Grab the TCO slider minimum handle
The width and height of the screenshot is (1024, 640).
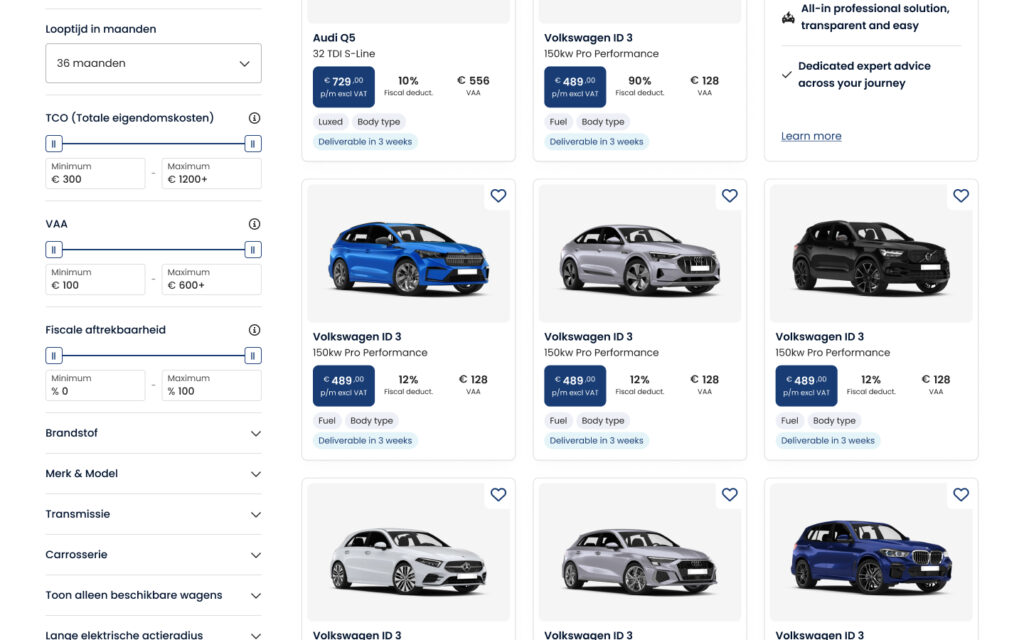[x=55, y=144]
